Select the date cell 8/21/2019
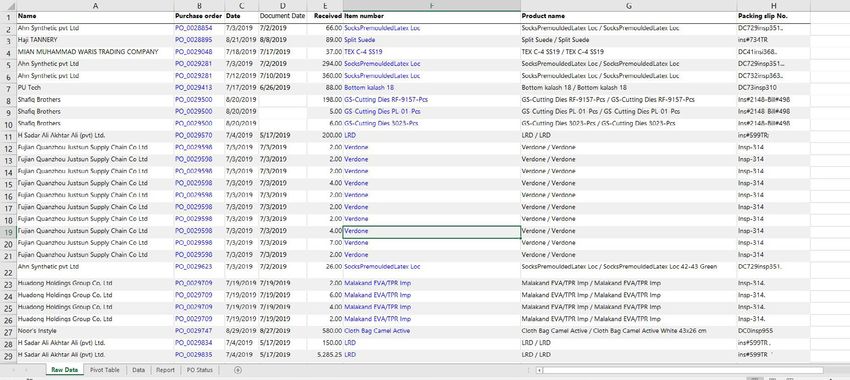This screenshot has height=380, width=850. tap(241, 40)
